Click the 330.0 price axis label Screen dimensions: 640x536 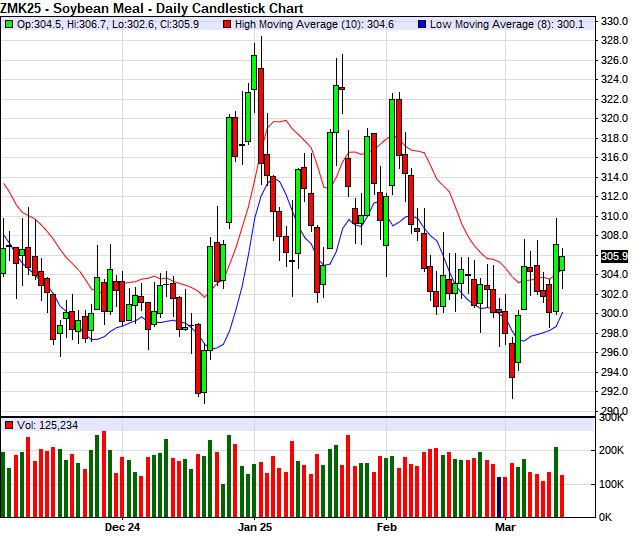pyautogui.click(x=614, y=20)
